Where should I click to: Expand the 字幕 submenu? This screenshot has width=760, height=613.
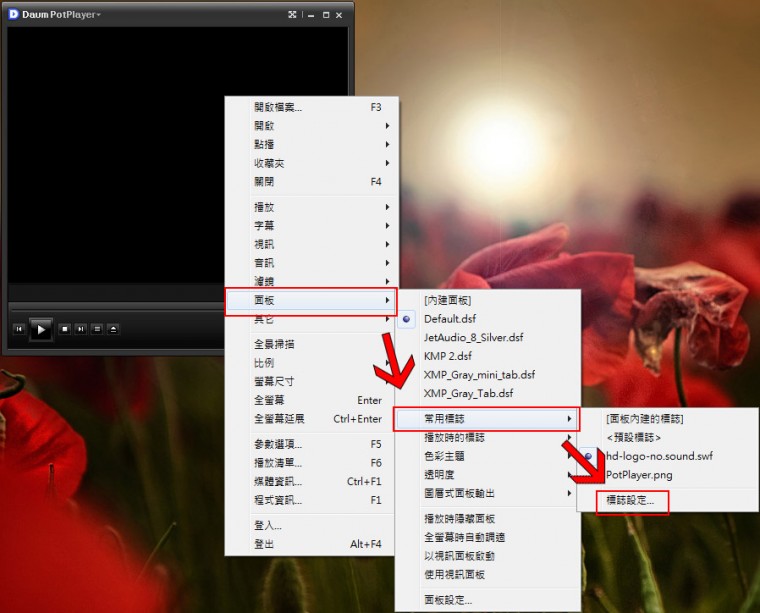tap(312, 225)
